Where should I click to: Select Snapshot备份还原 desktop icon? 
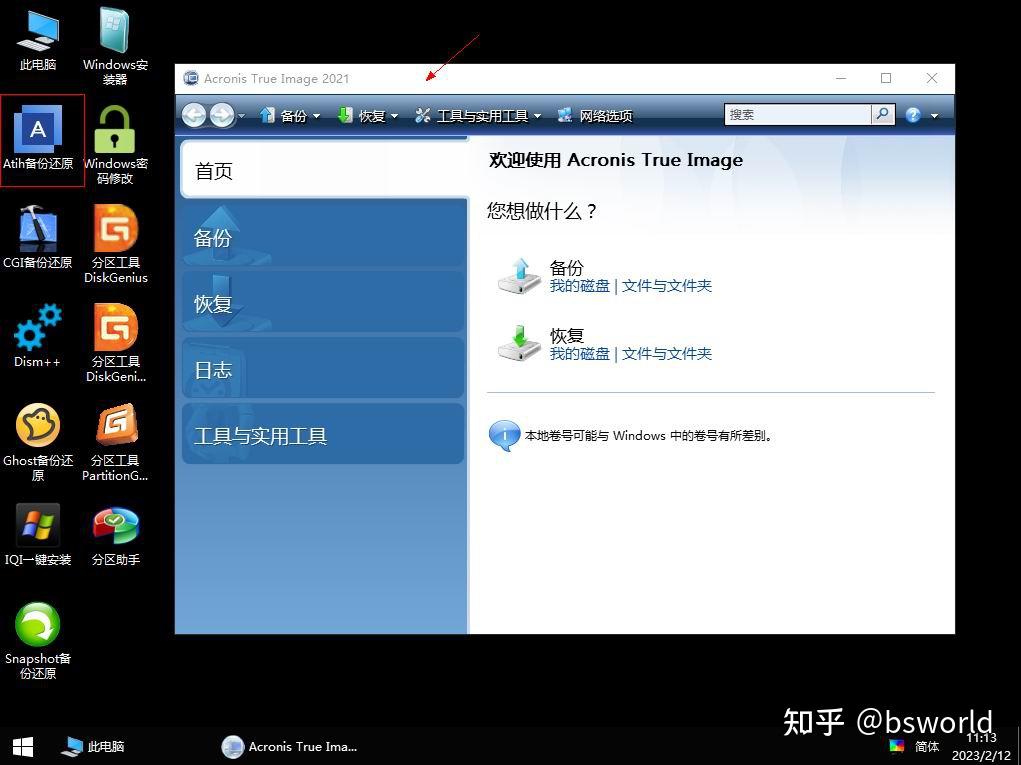[38, 641]
